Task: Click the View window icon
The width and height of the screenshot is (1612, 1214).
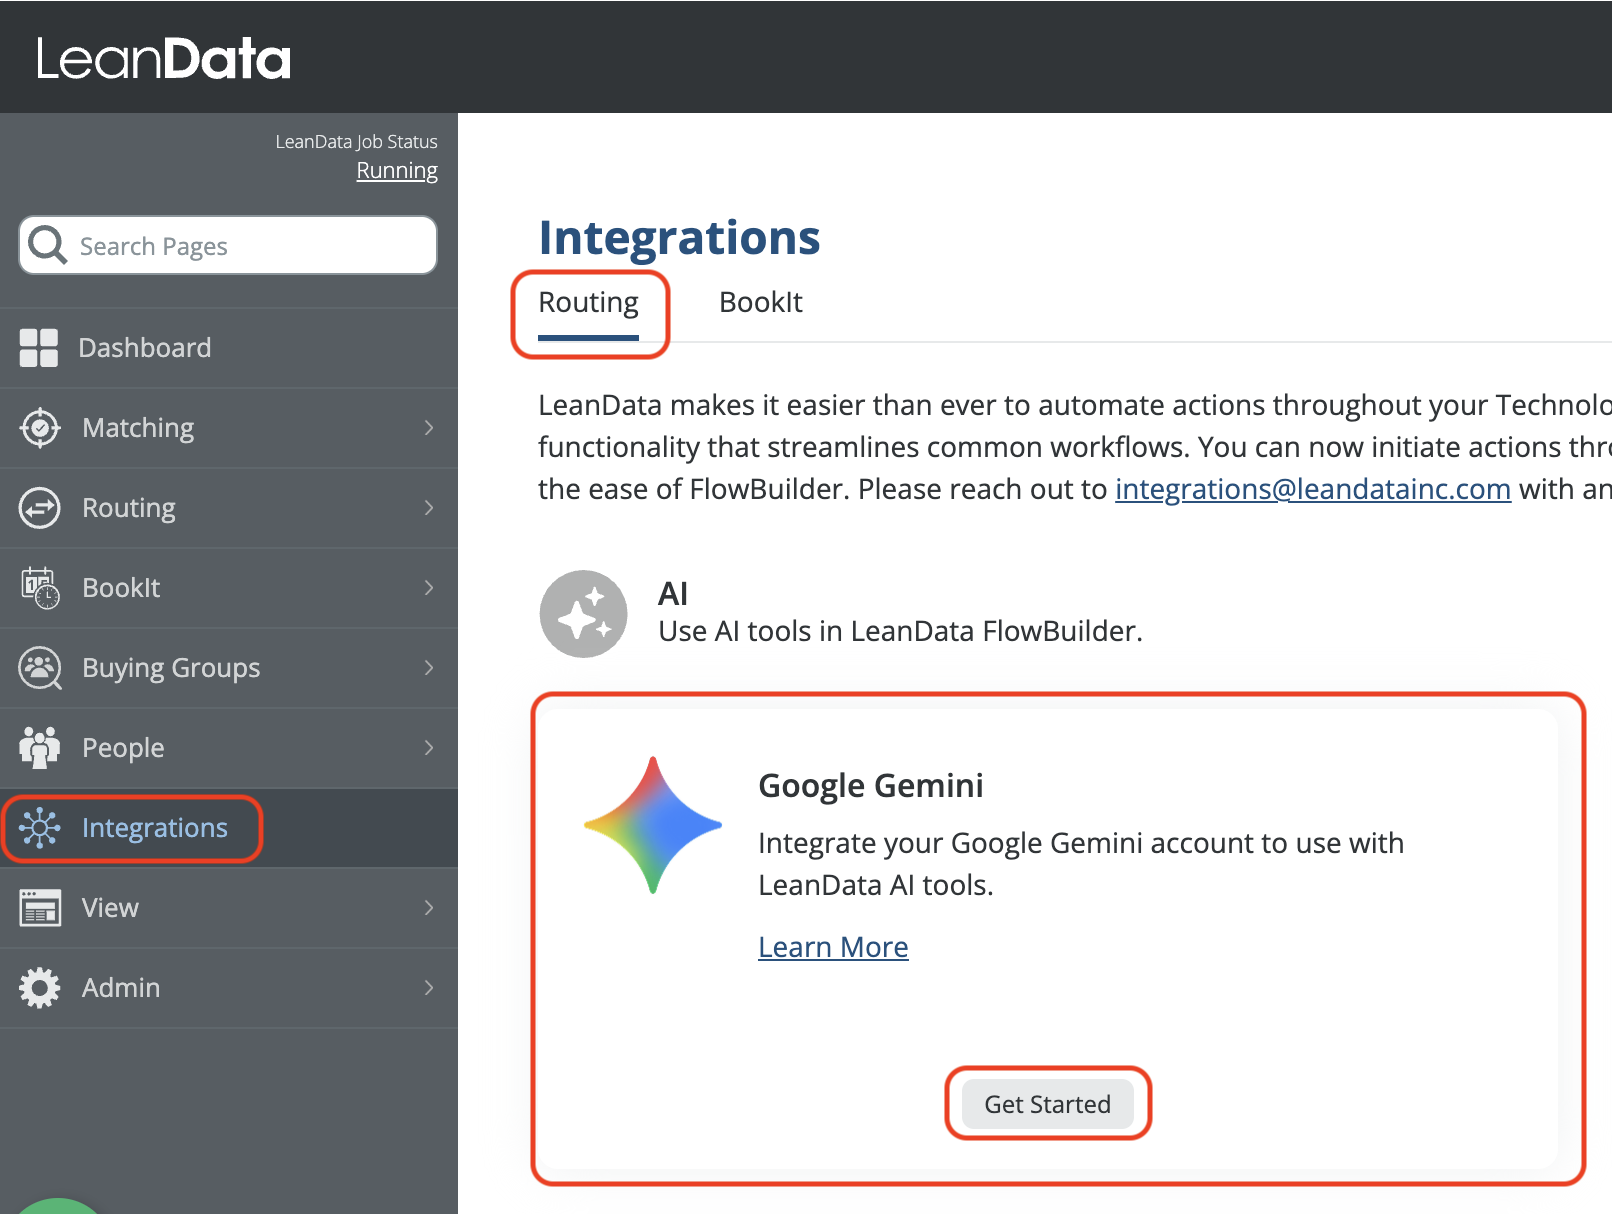Action: coord(40,908)
